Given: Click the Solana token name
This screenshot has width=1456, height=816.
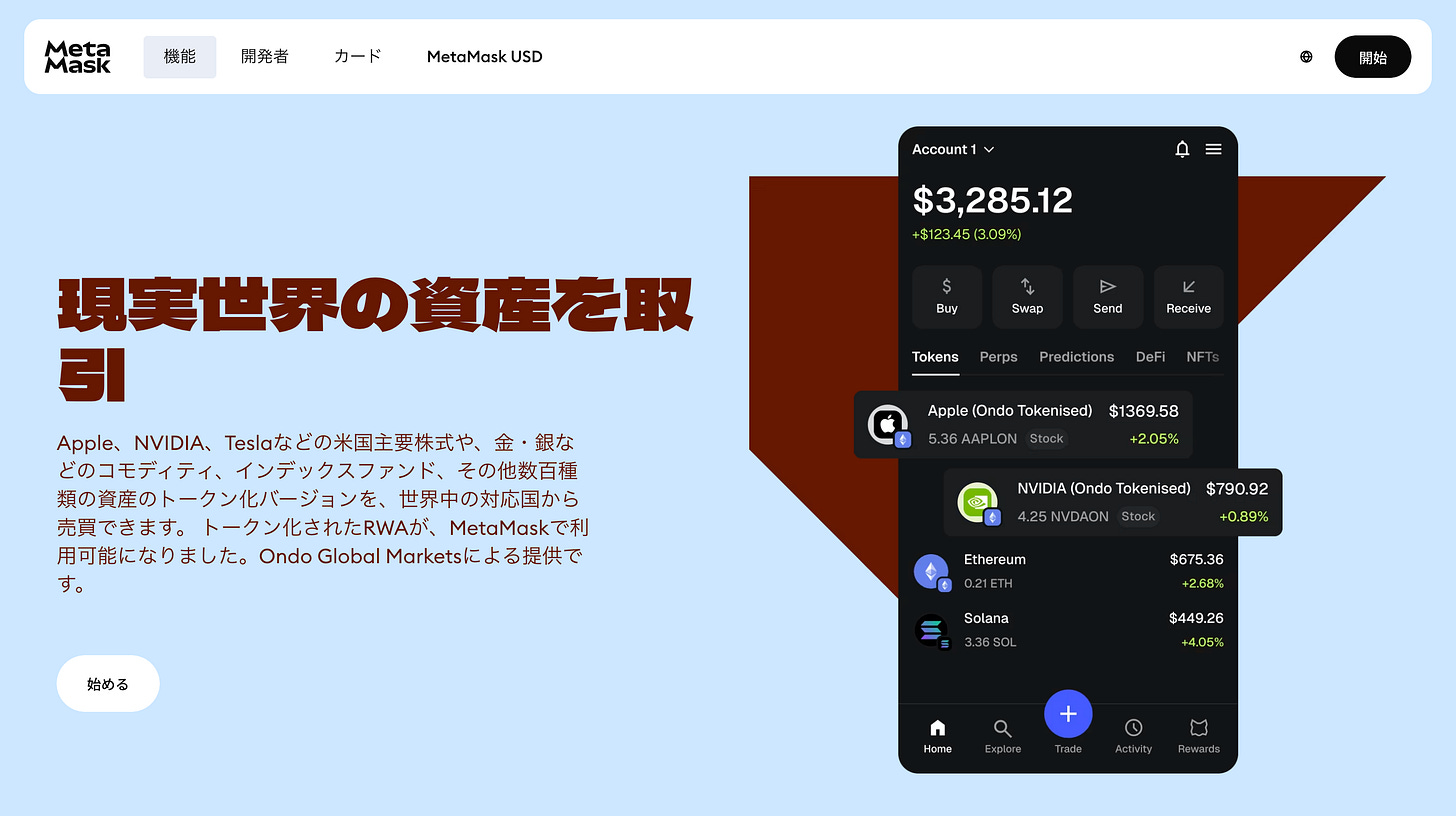Looking at the screenshot, I should point(986,618).
